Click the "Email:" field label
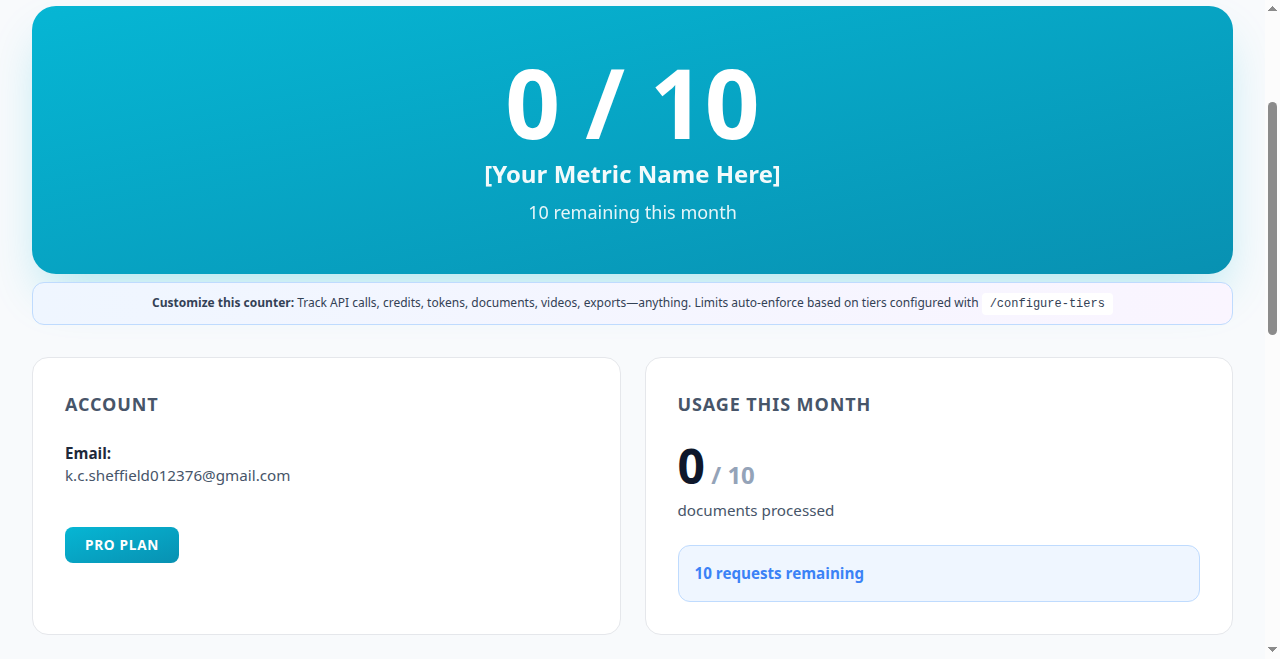This screenshot has width=1280, height=659. (88, 453)
